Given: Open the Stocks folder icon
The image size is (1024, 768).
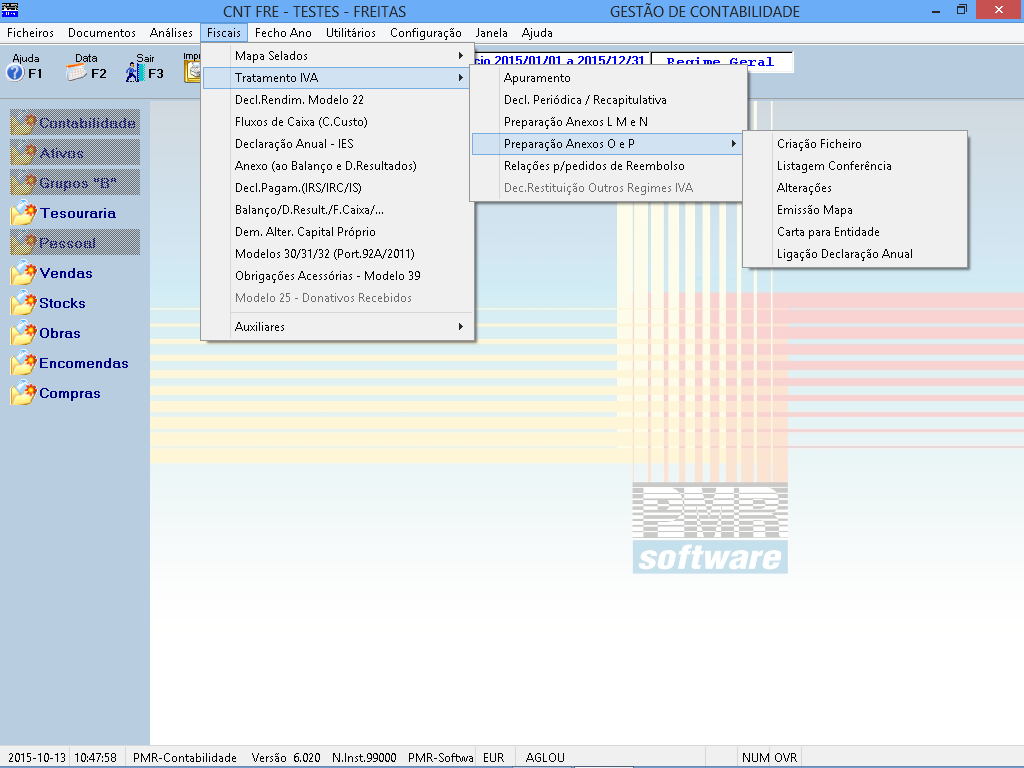Looking at the screenshot, I should click(x=24, y=303).
